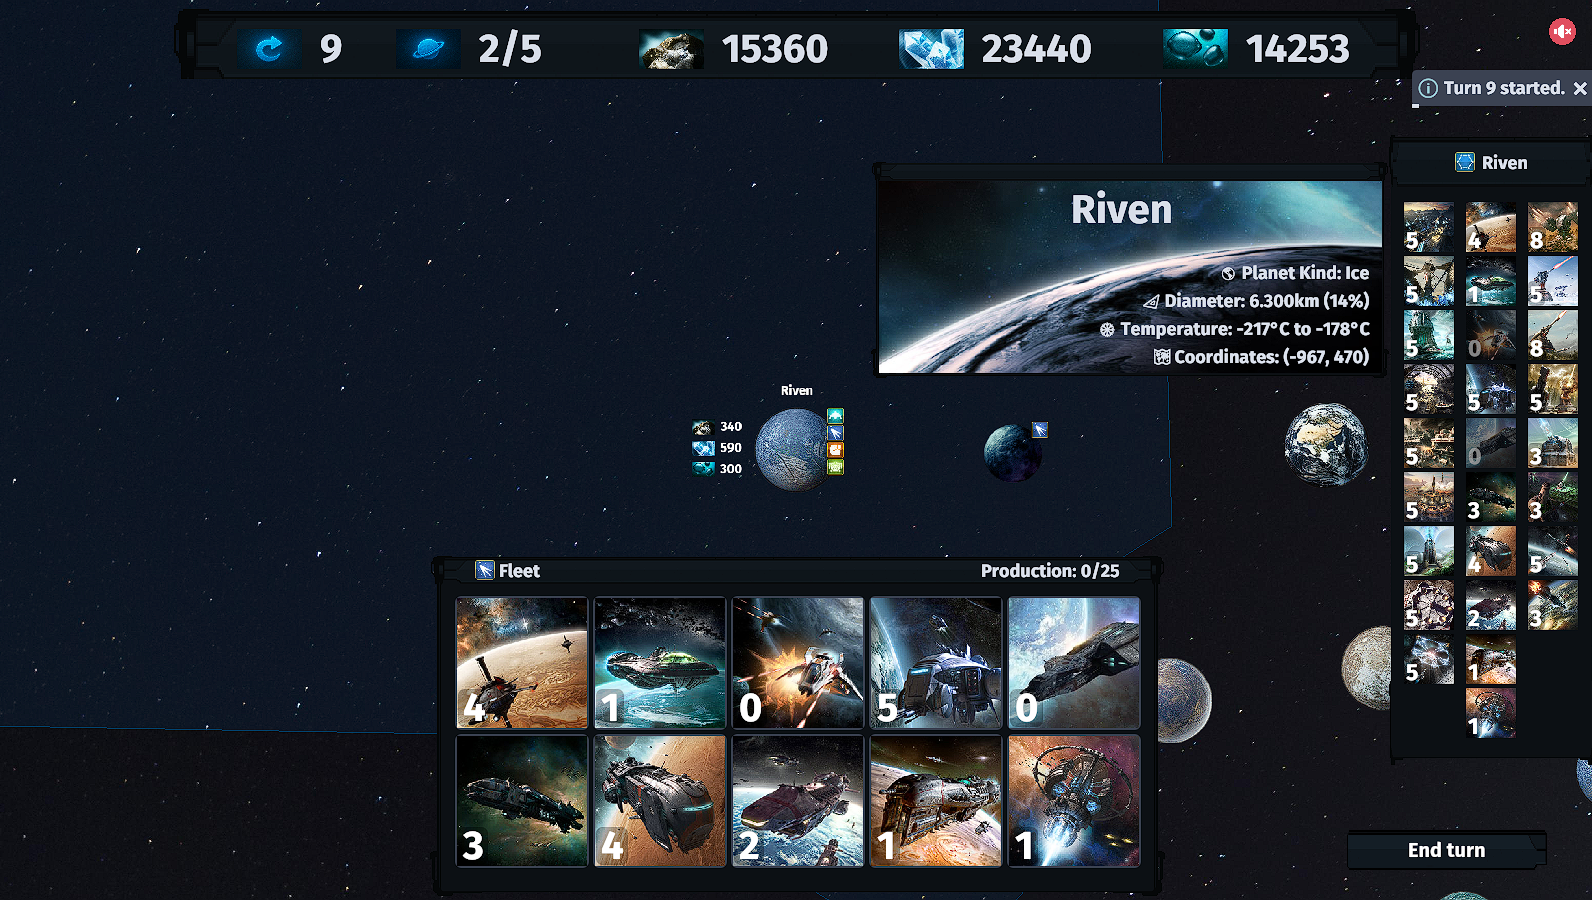
Task: Select the green saucer ship with count 1
Action: (x=660, y=663)
